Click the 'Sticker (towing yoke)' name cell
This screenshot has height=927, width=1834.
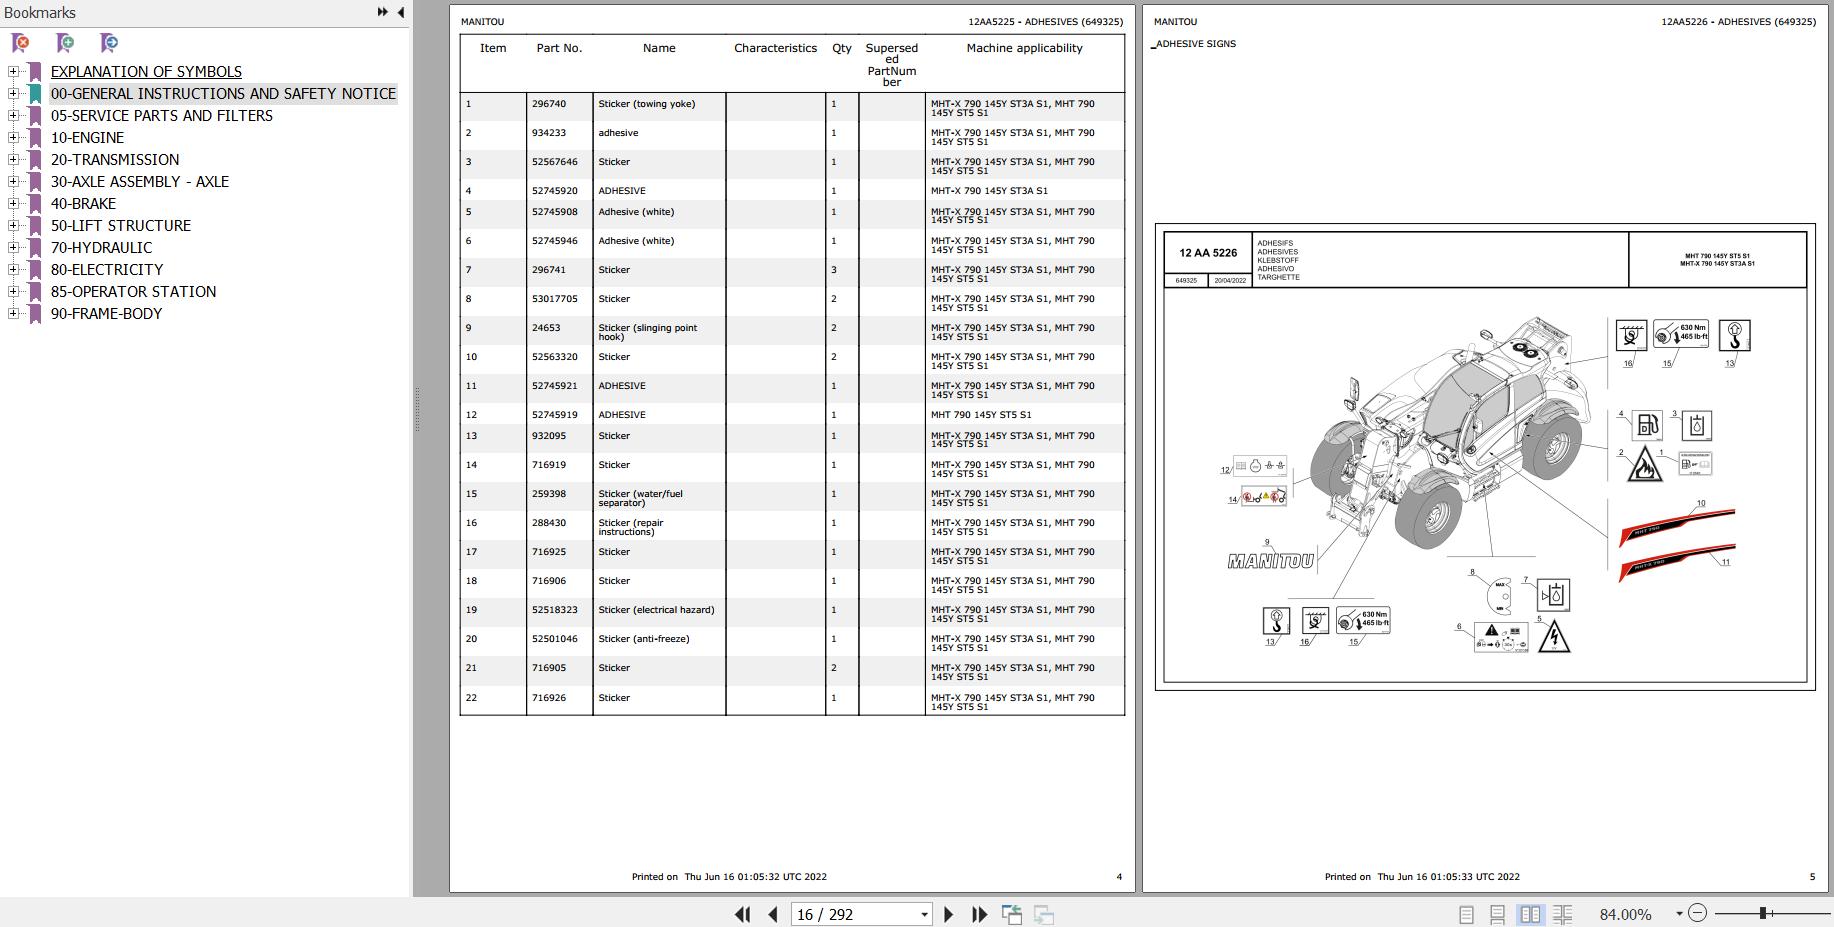(x=647, y=104)
